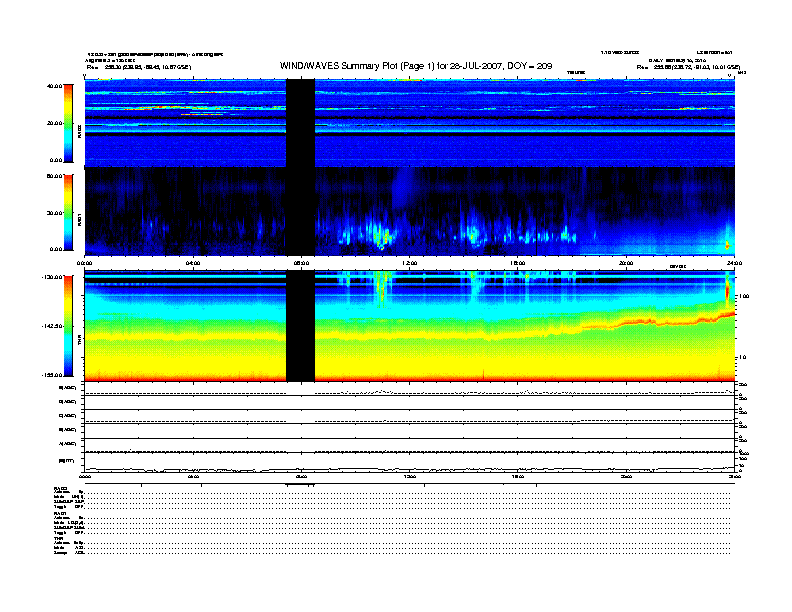Screen dimensions: 792x612
Task: Click the 30.00 label on RAD1 scale
Action: (54, 213)
